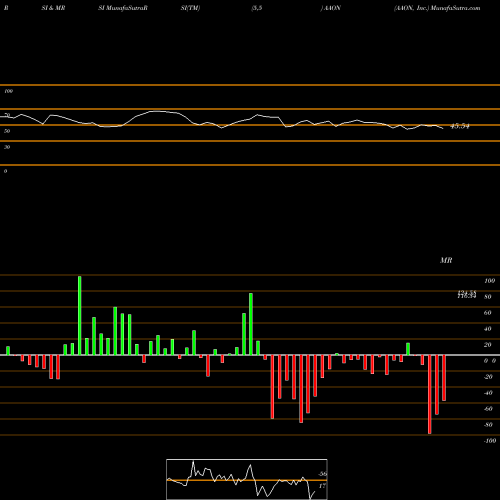Click the '-40' label on MR axis
Screen dimensions: 500x500
[x=488, y=393]
